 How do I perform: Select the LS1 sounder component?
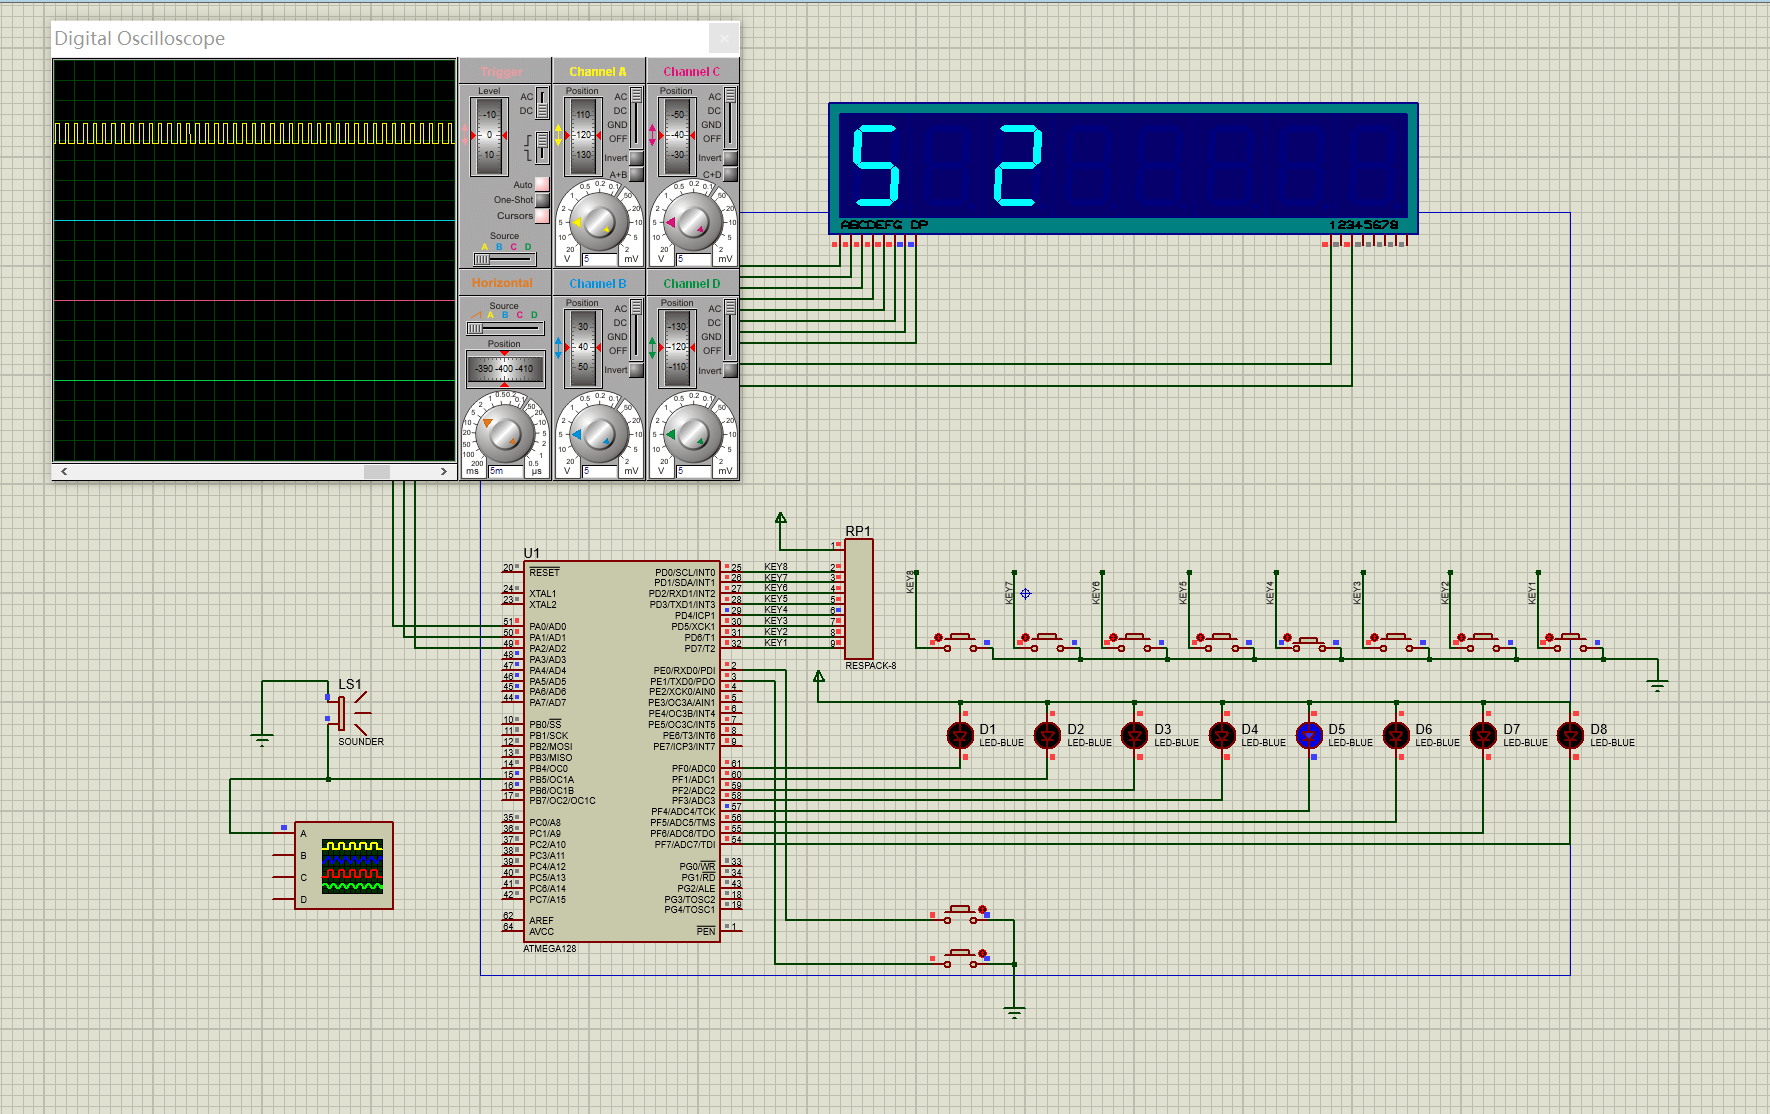[x=347, y=713]
